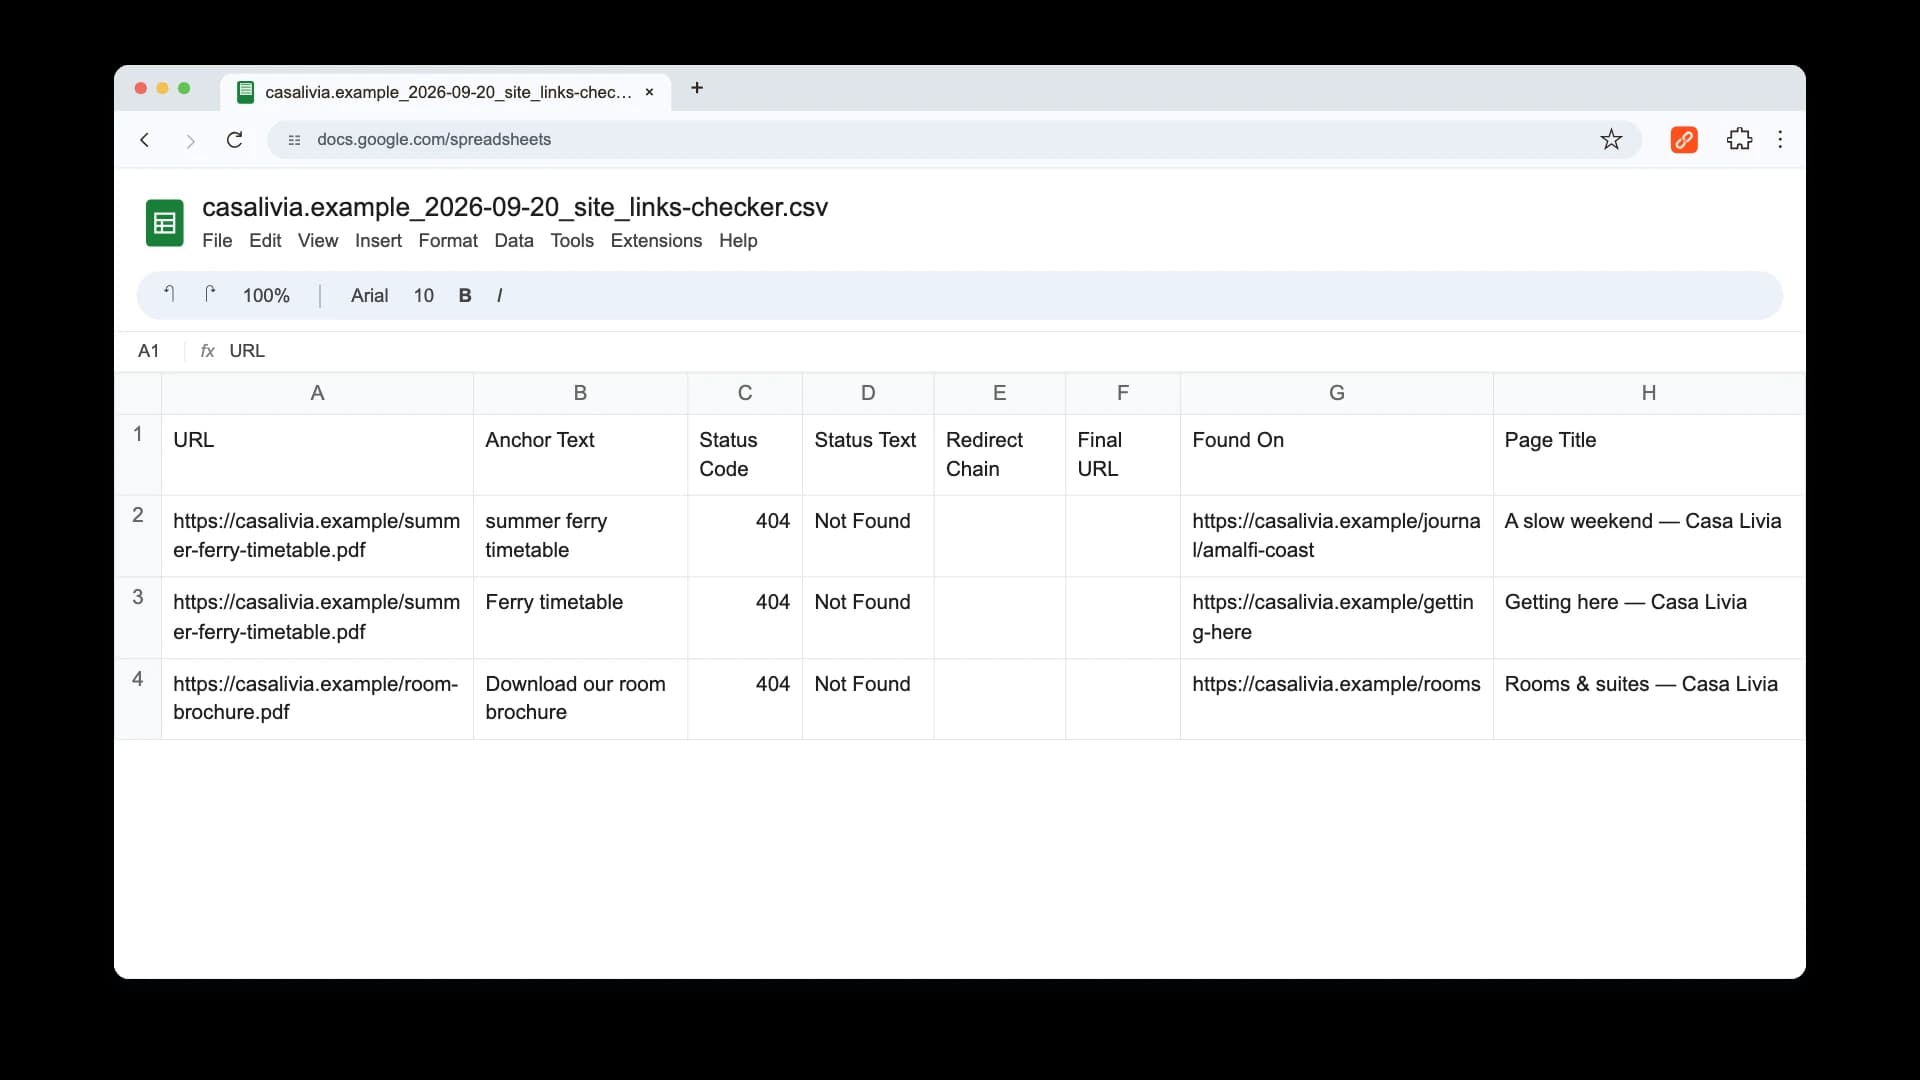Open the Arial font dropdown
Screen dimensions: 1920x1080
pos(369,295)
